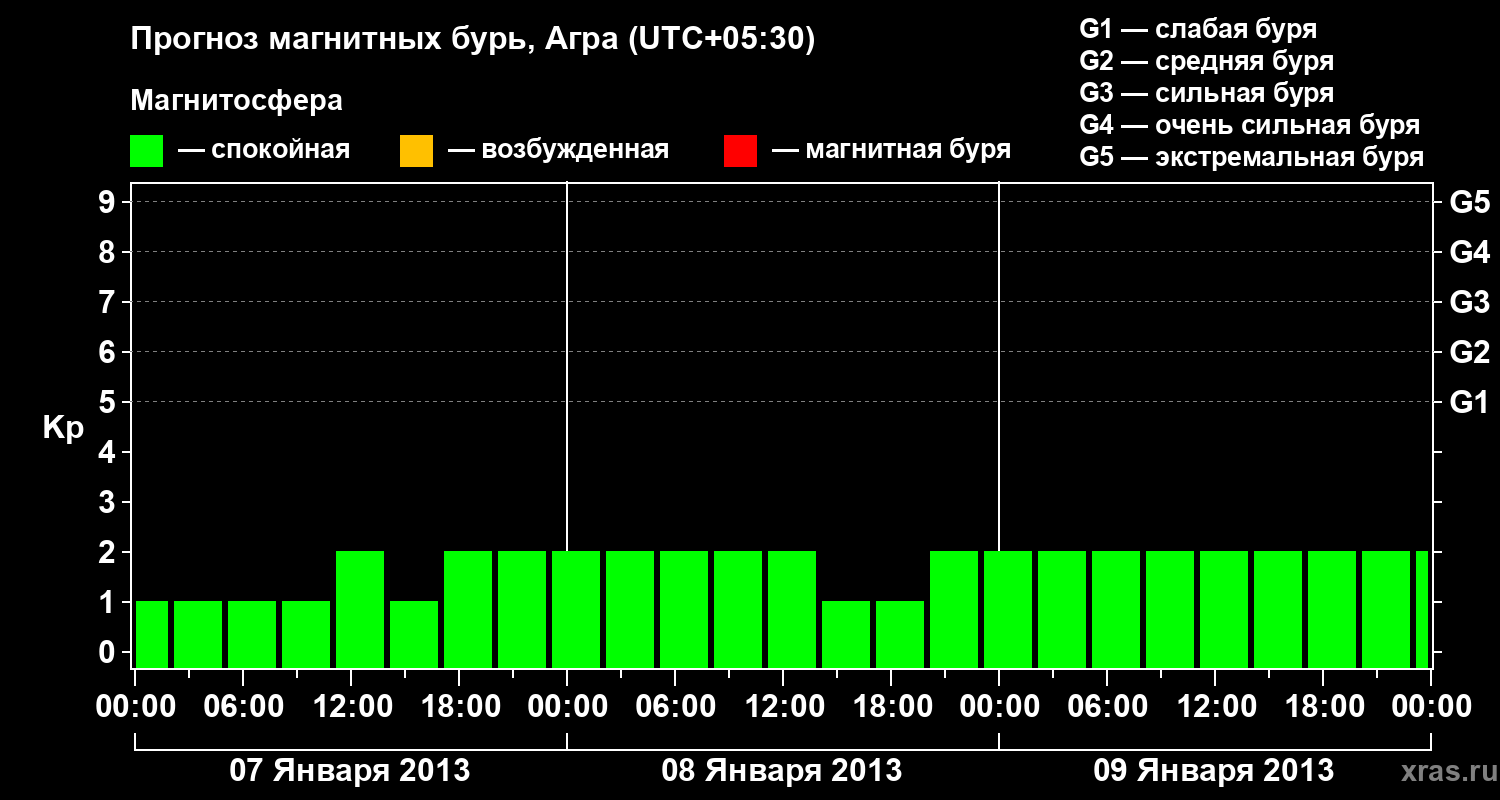
Task: Click the red 'магнитная буря' legend swatch
Action: (740, 151)
